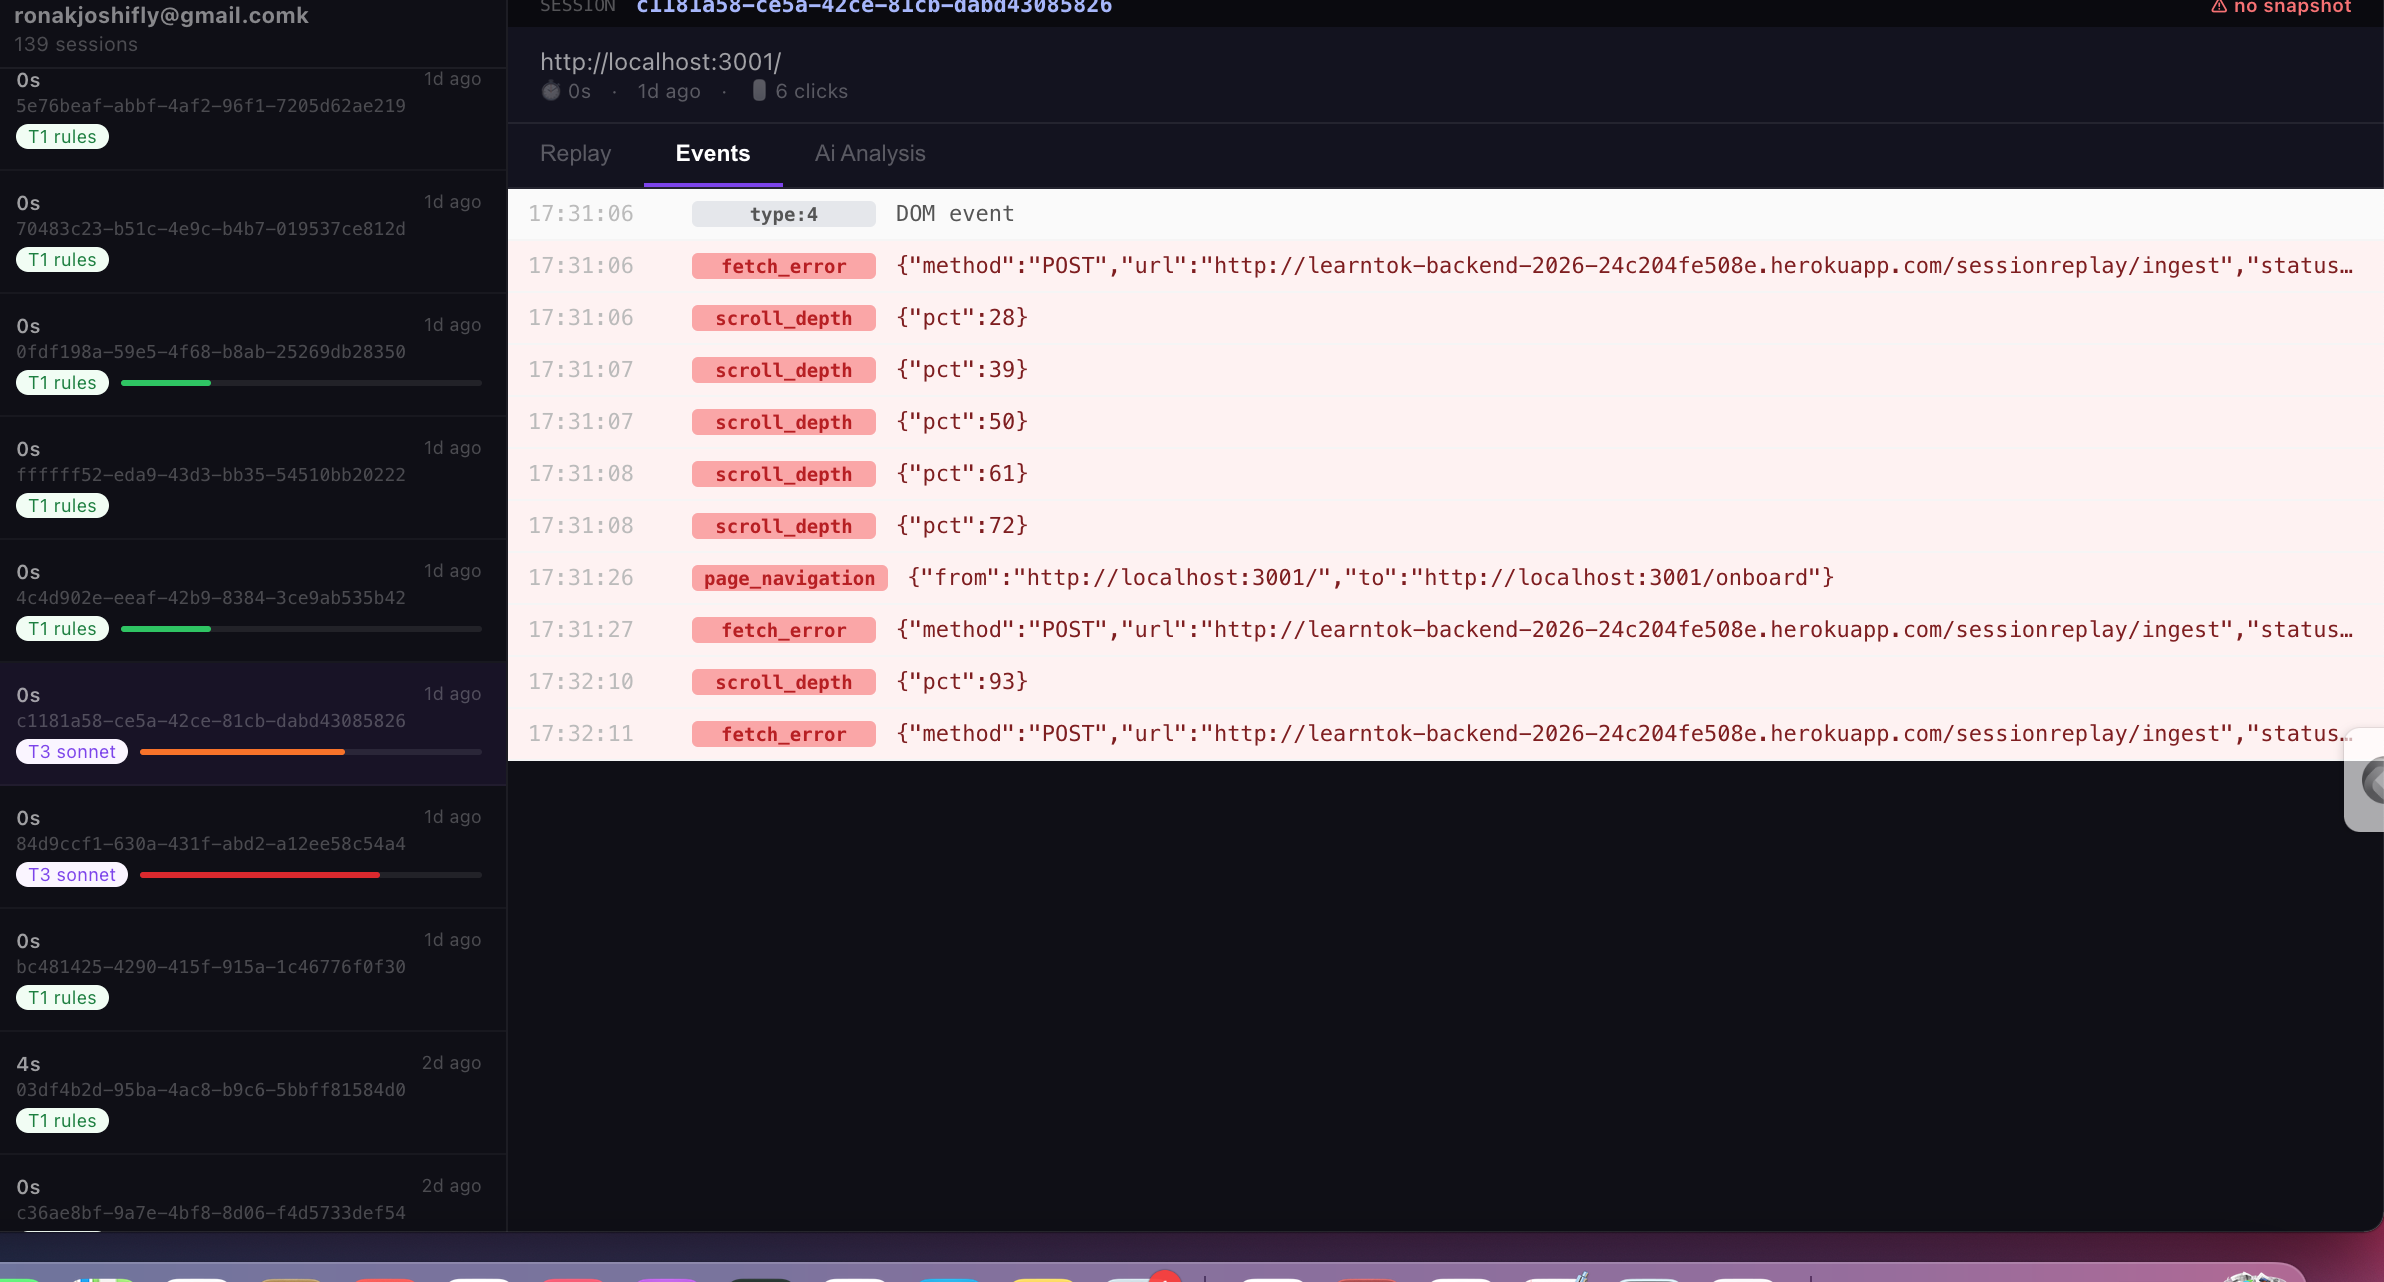Click the T1 rules badge on session 5e76beaf
Viewport: 2384px width, 1282px height.
pos(62,137)
